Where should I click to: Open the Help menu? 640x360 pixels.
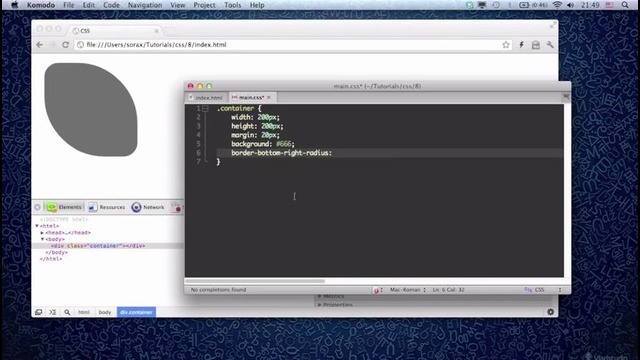pyautogui.click(x=257, y=5)
